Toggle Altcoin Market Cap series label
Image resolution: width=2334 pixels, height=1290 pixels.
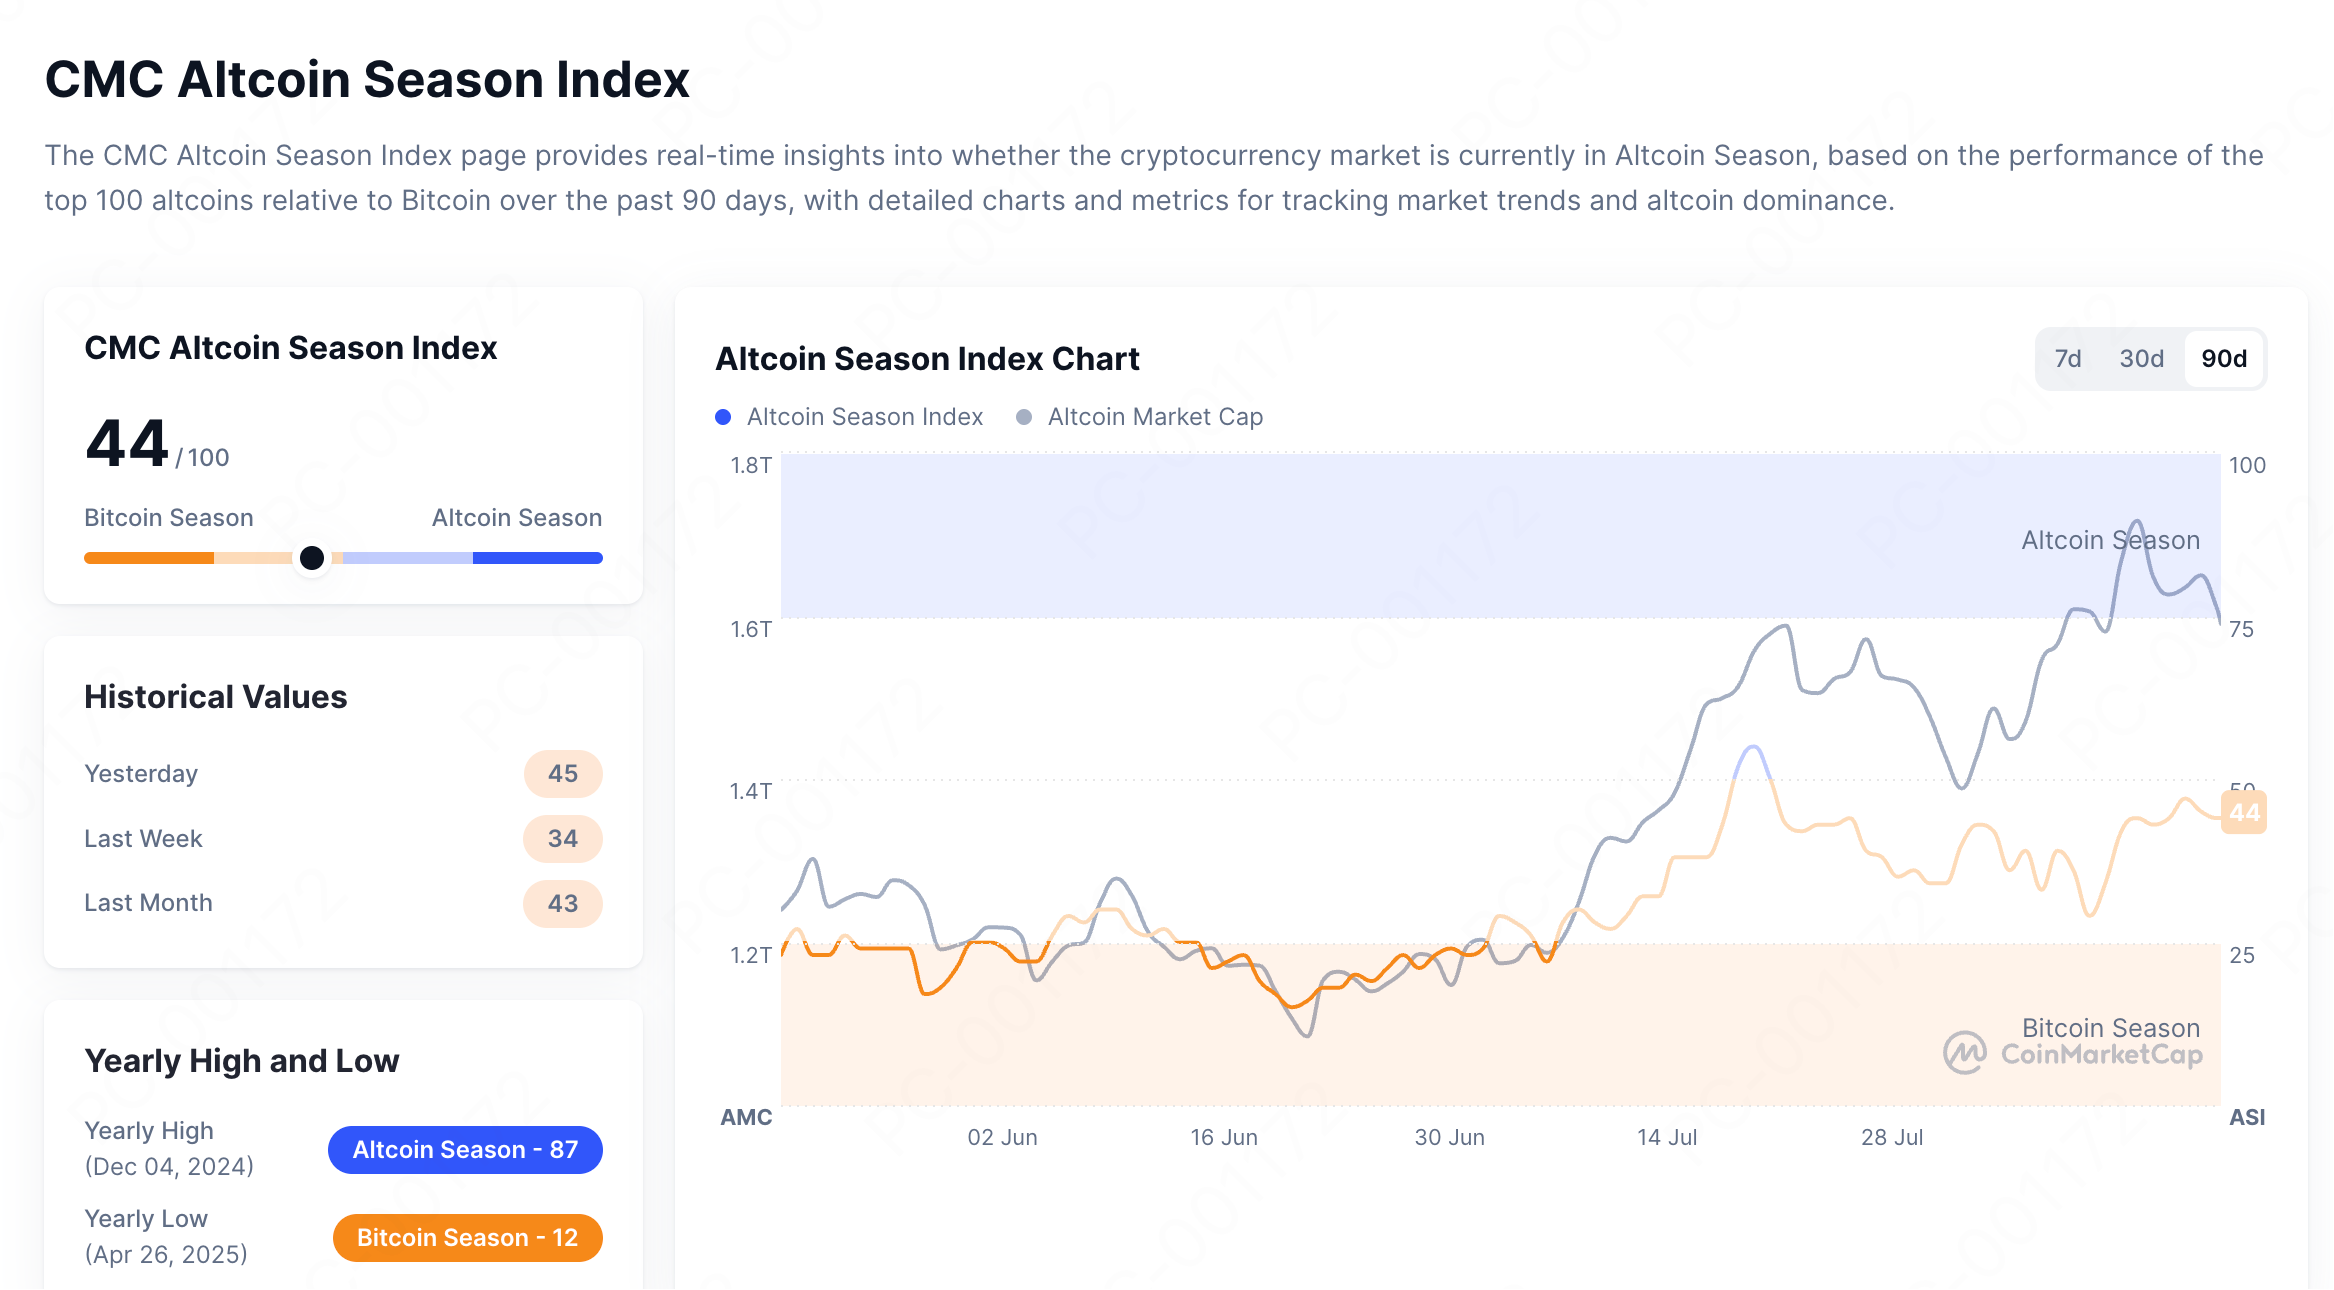pos(1155,417)
